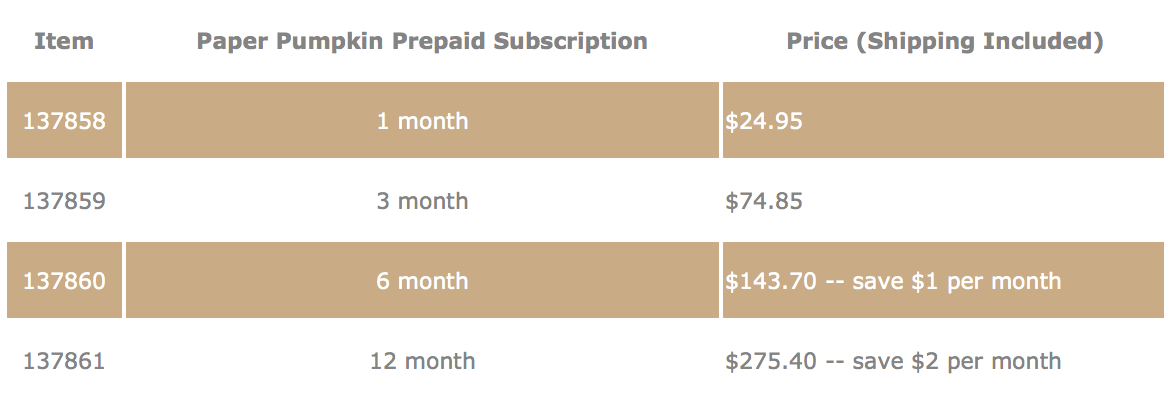
Task: Select item number 137860
Action: pos(65,281)
